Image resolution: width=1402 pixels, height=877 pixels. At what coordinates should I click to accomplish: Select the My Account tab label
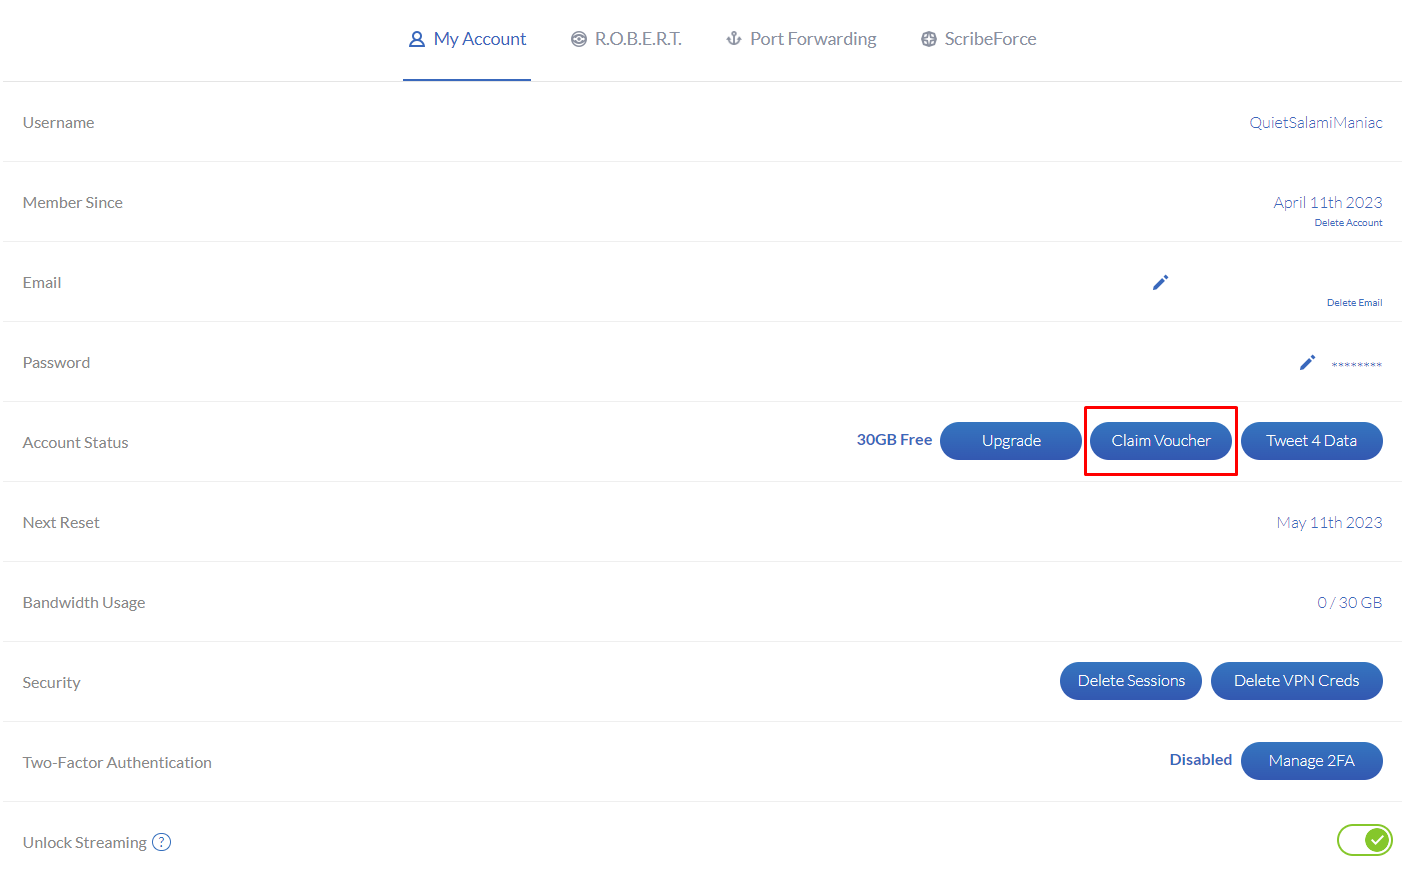[480, 39]
